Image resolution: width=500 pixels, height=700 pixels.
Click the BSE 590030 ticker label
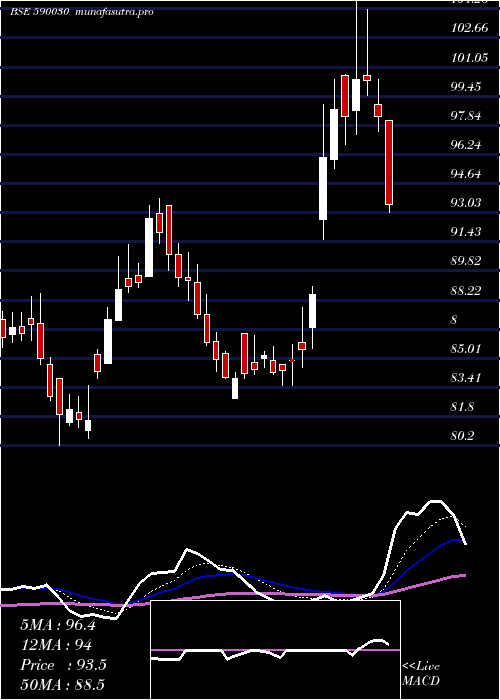click(x=39, y=12)
